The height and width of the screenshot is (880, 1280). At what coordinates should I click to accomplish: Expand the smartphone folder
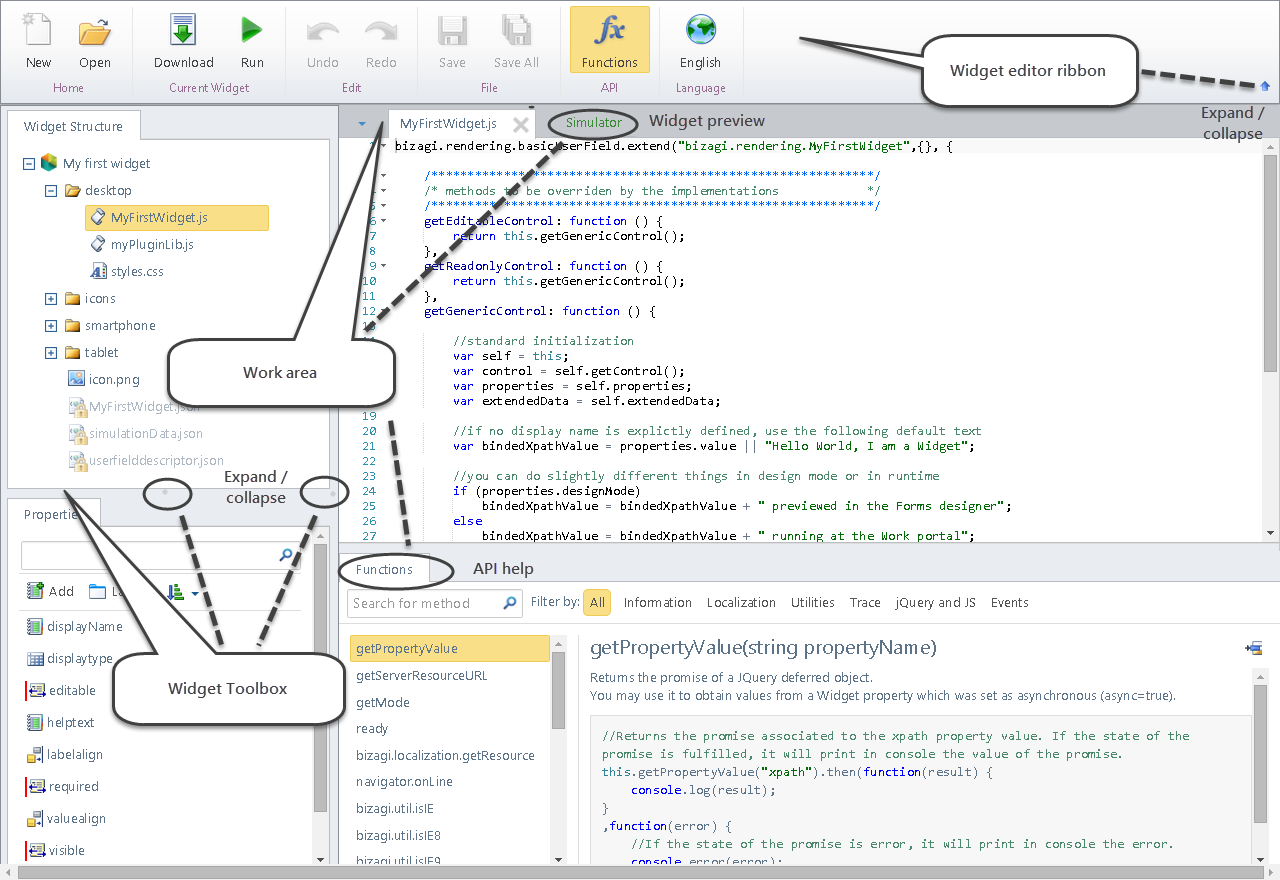[51, 326]
